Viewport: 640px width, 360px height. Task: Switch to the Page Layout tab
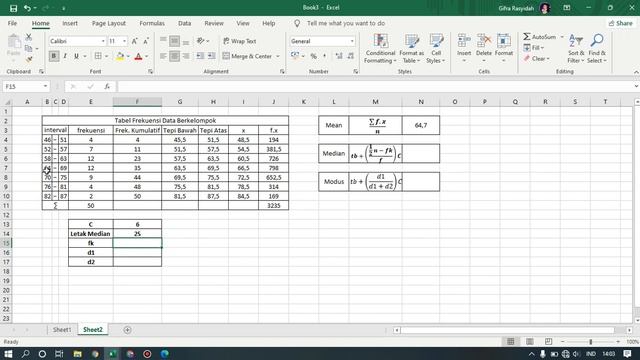109,23
